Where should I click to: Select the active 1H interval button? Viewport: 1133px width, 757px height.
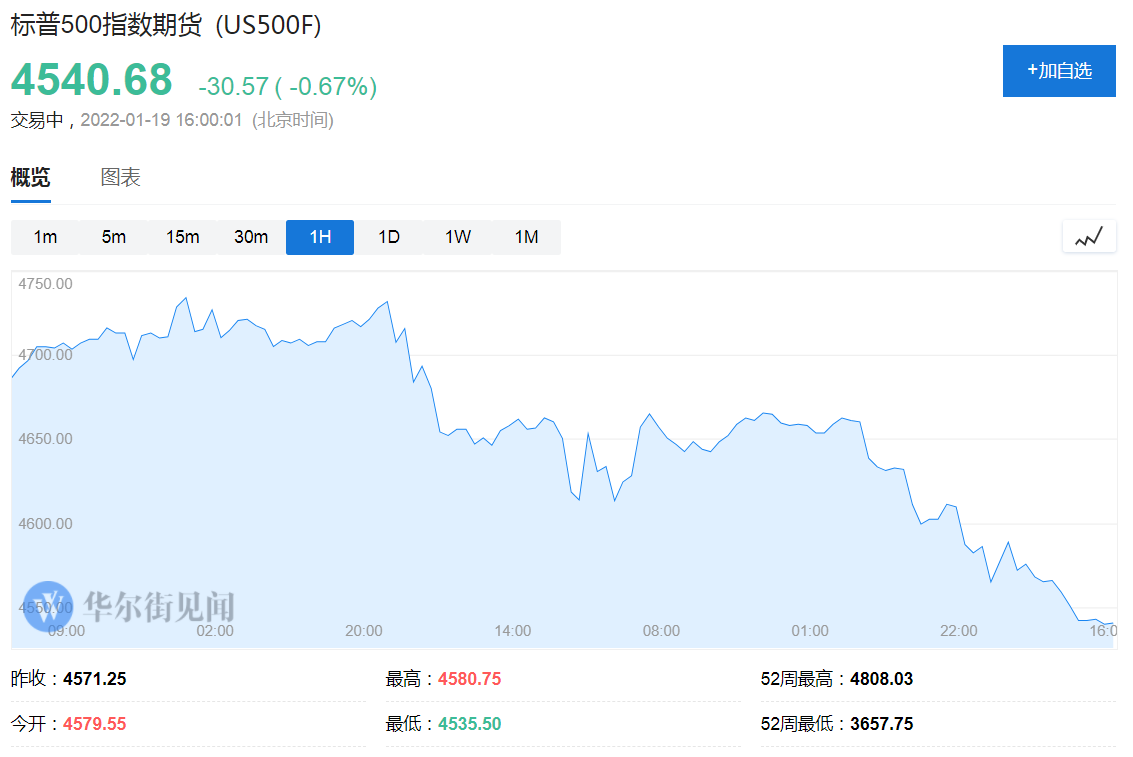[x=320, y=237]
